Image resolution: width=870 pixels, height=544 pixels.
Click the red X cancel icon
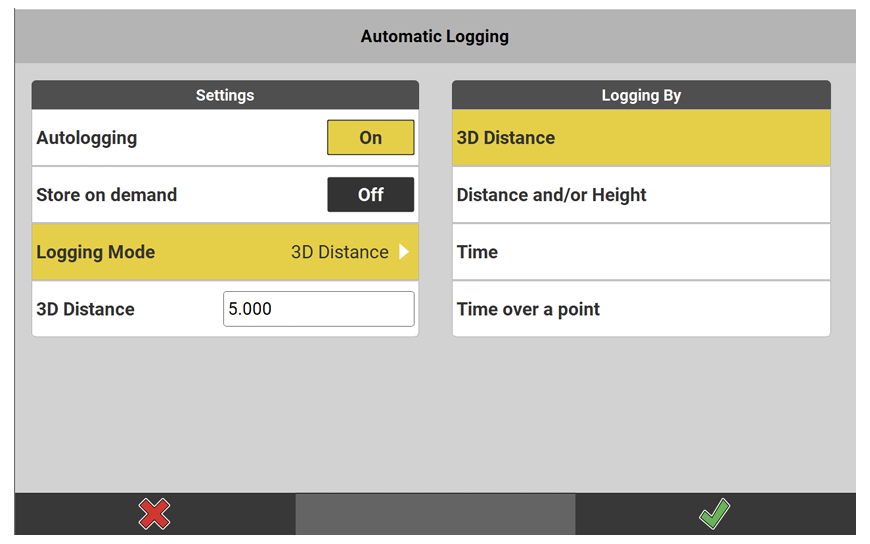pos(154,515)
